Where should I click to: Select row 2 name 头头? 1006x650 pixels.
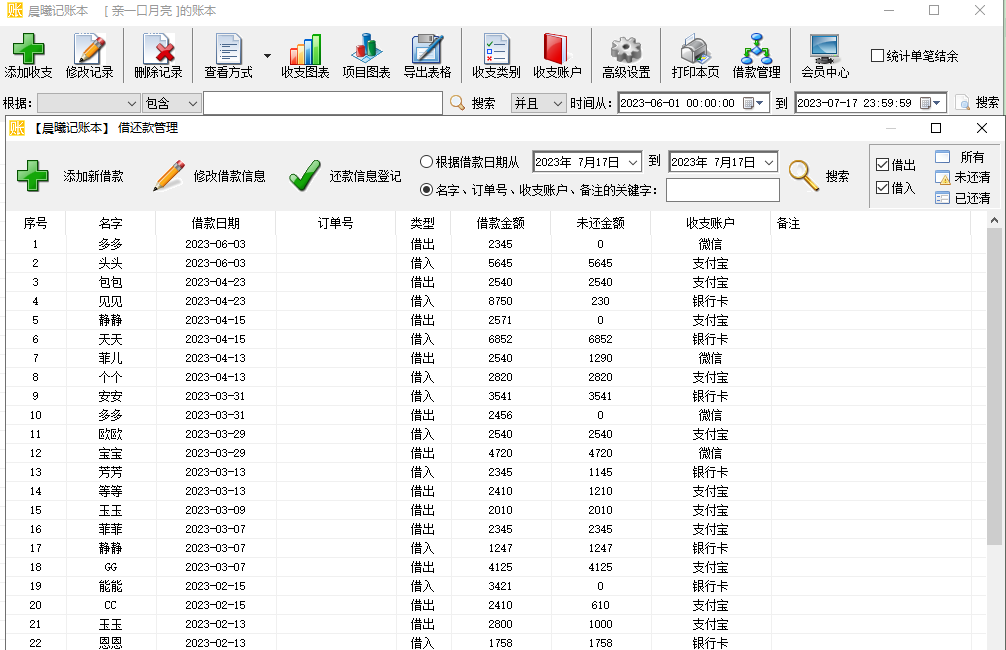pos(110,263)
